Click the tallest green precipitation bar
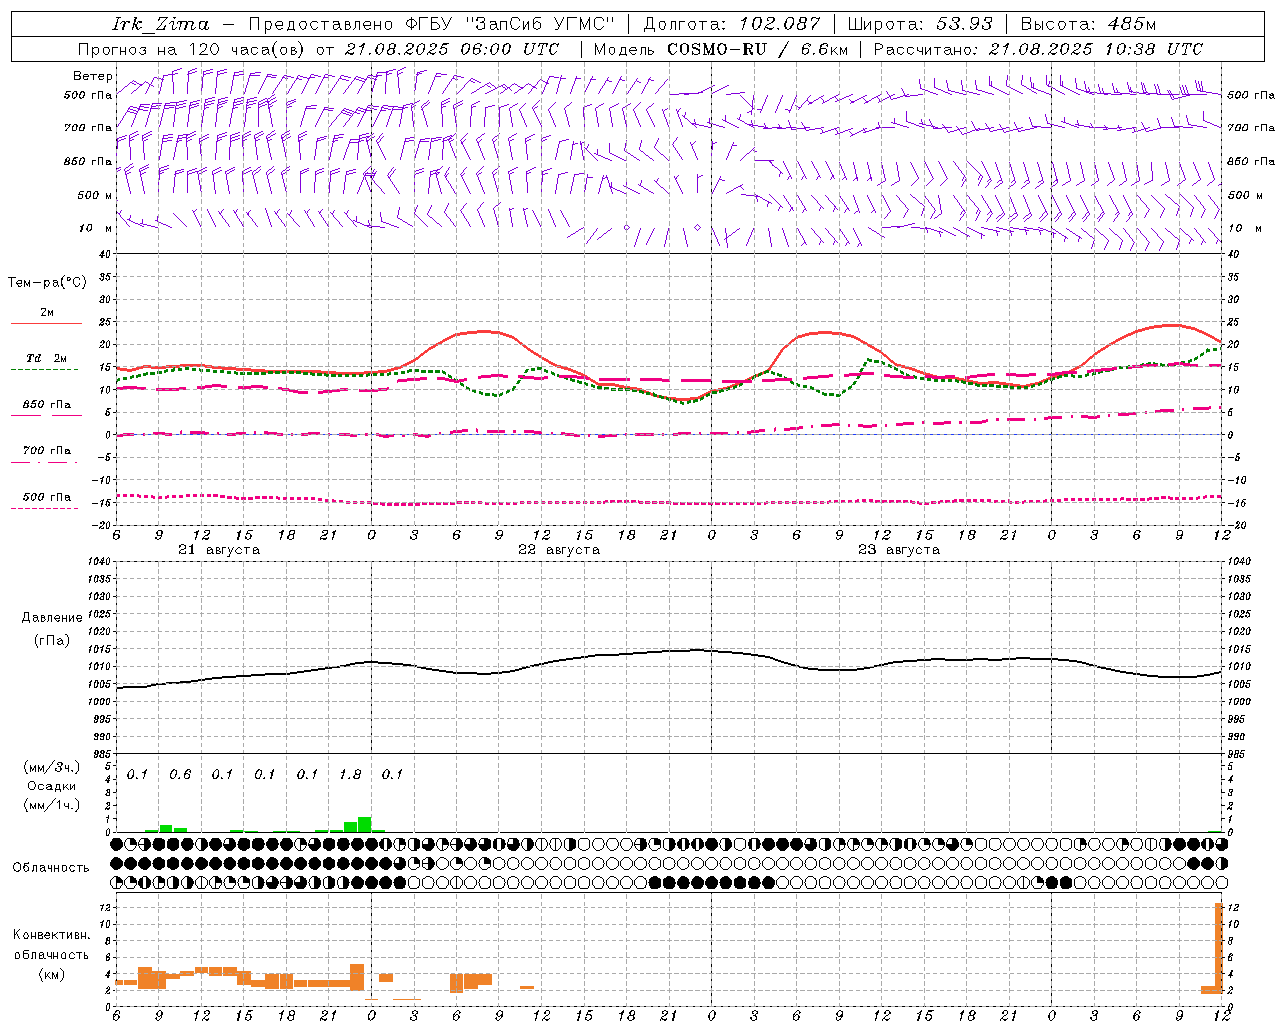The image size is (1280, 1024). tap(365, 824)
